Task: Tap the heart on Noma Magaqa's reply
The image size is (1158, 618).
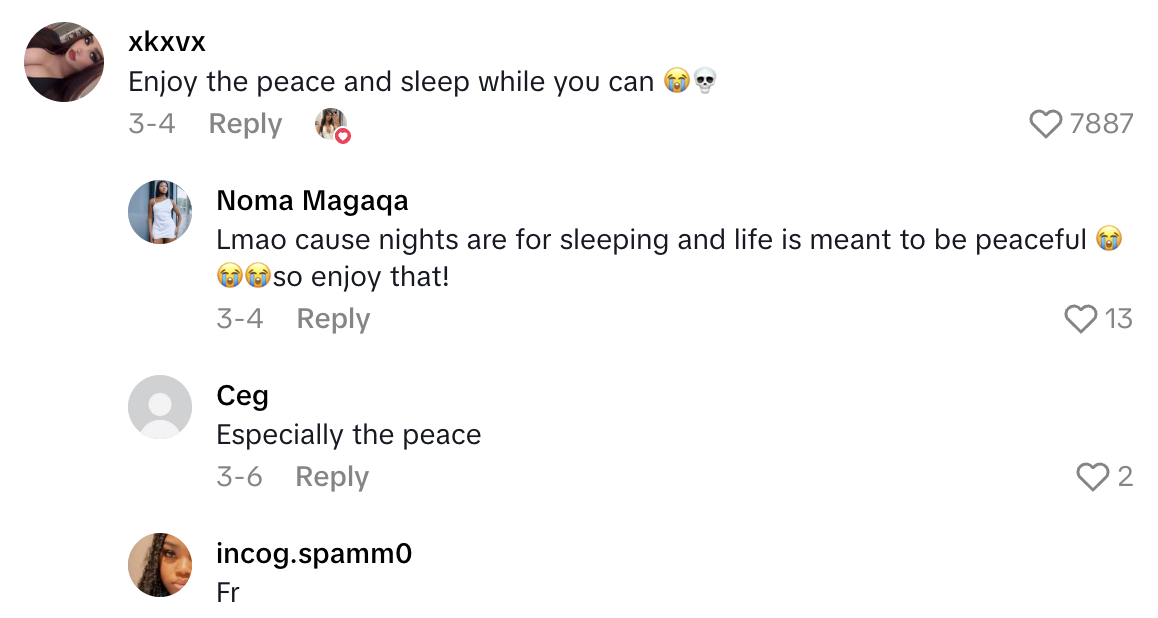Action: (x=1081, y=319)
